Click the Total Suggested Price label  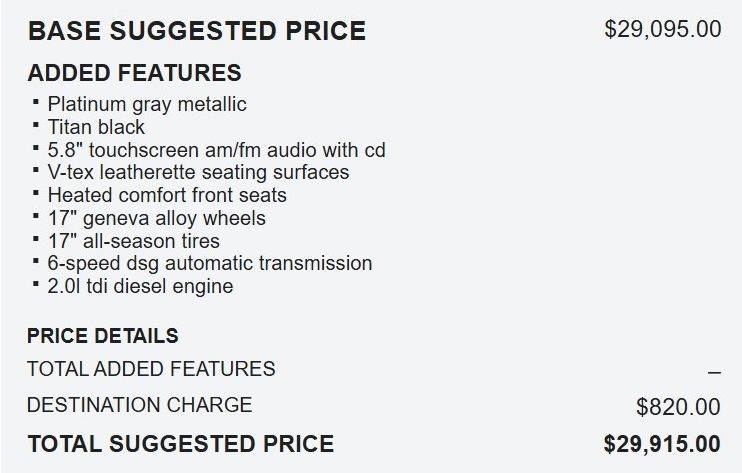tap(180, 443)
